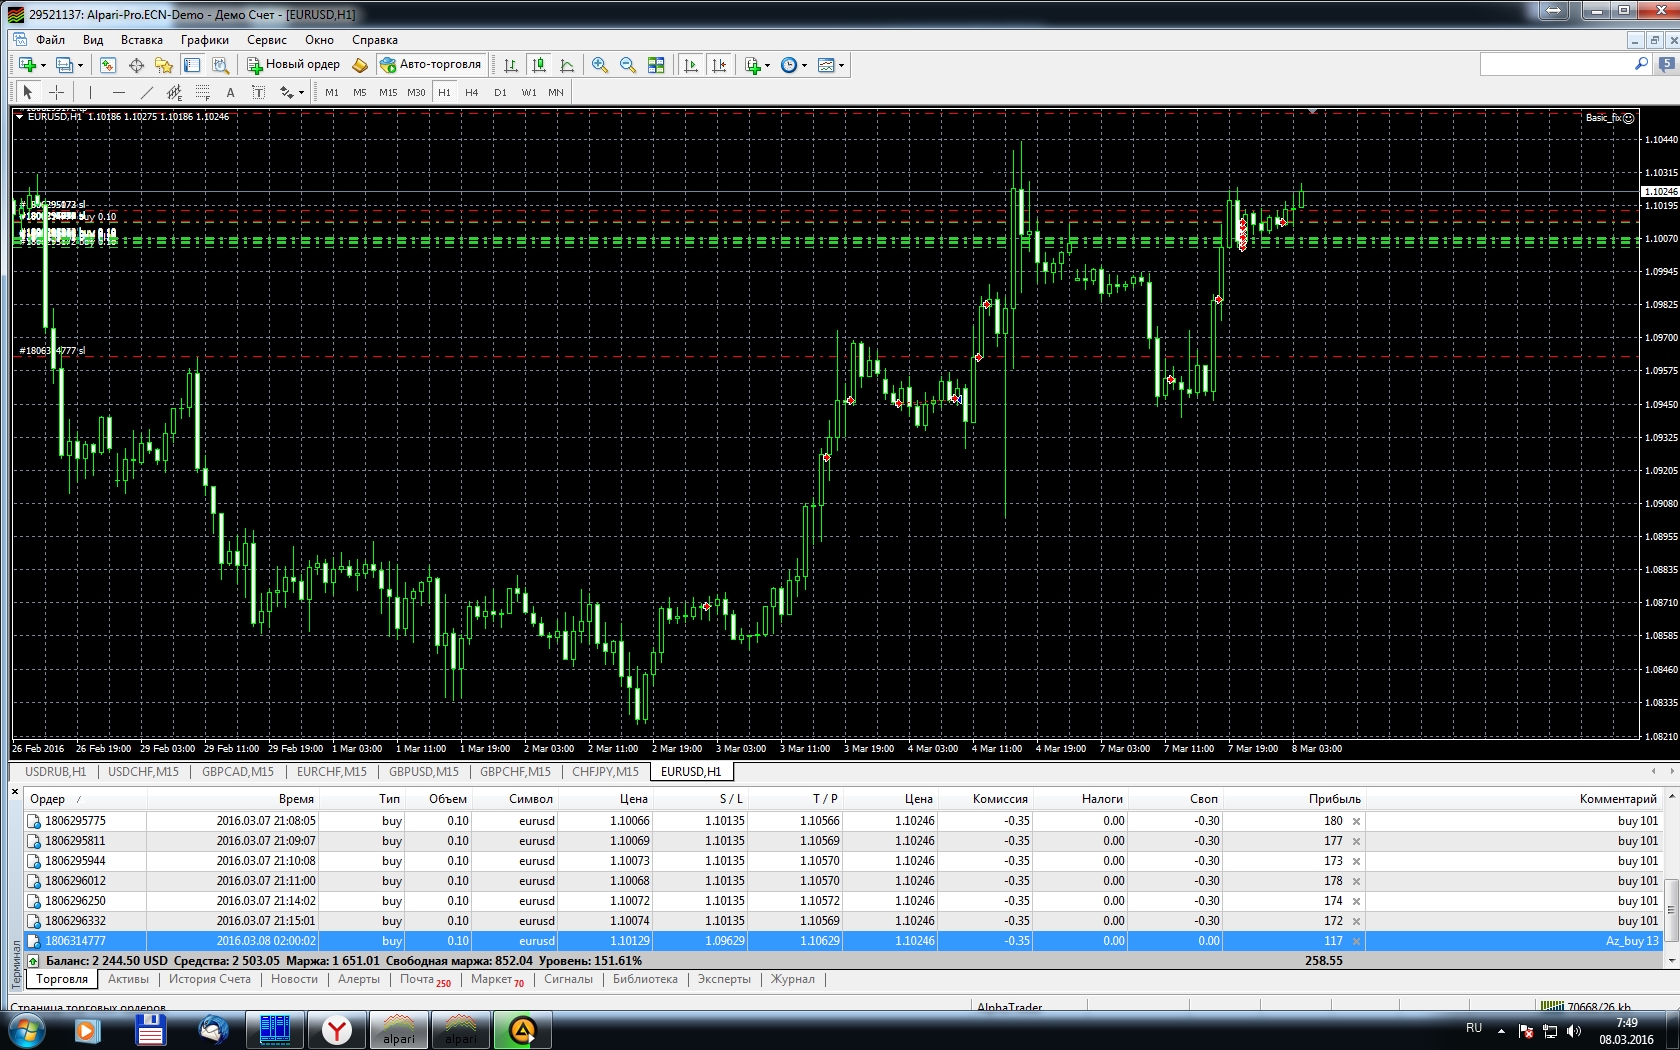Select the cursor arrow tool
The width and height of the screenshot is (1680, 1050).
click(28, 92)
